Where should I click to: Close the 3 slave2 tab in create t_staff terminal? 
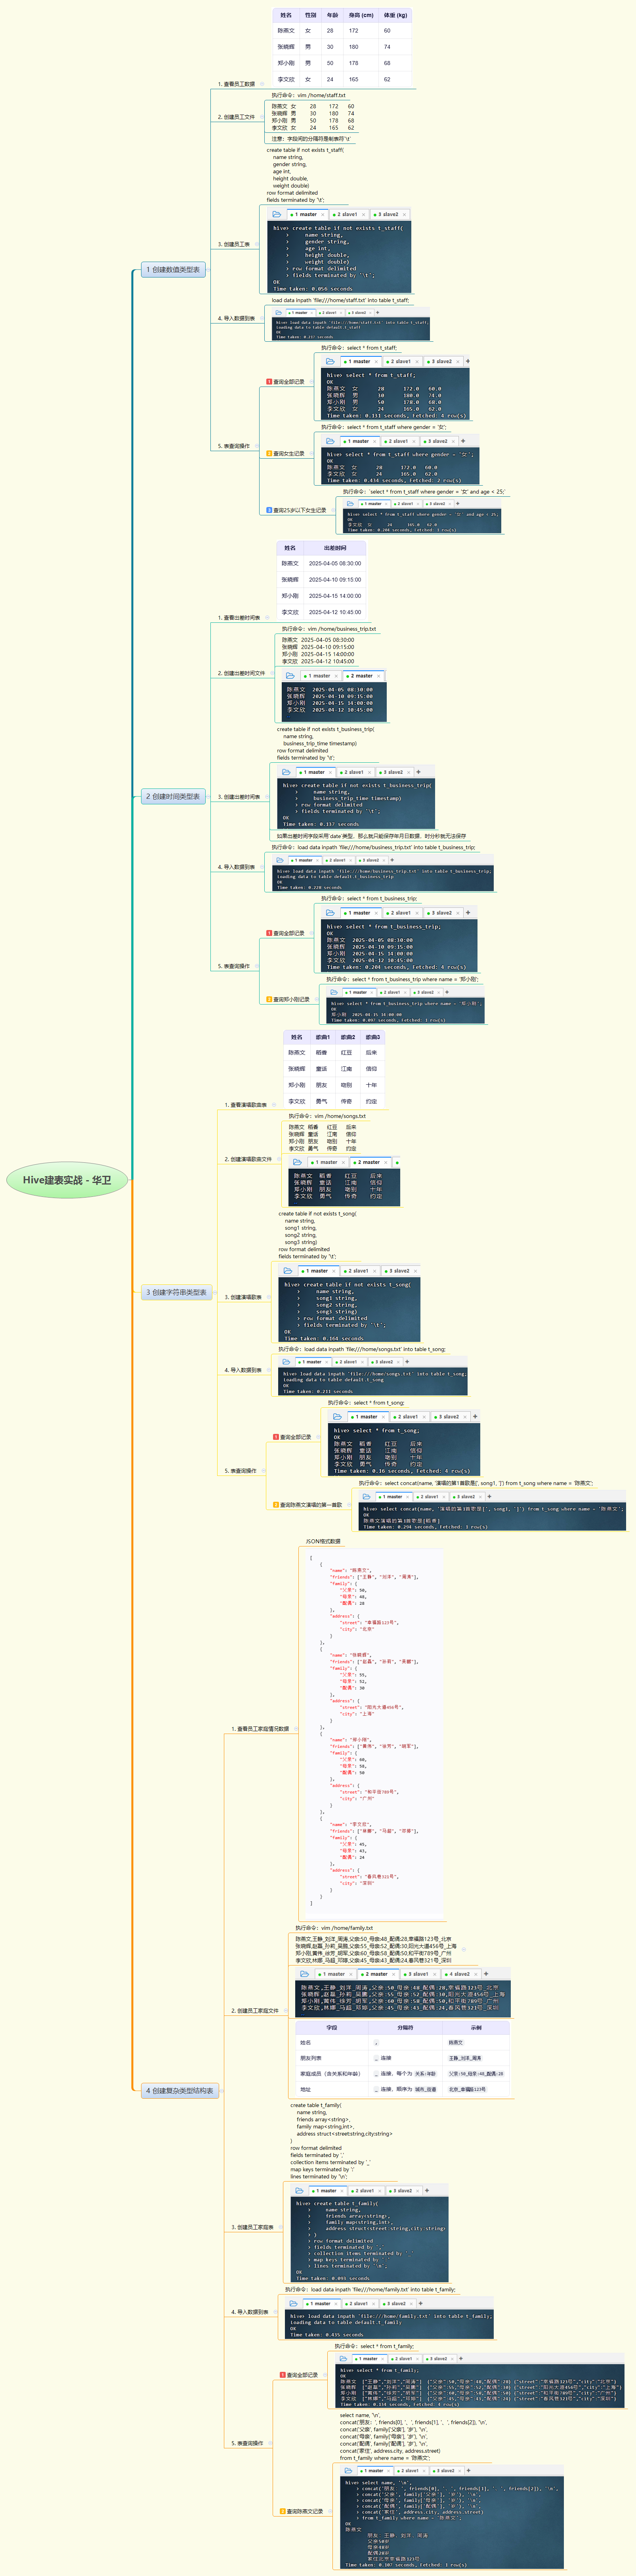point(404,214)
